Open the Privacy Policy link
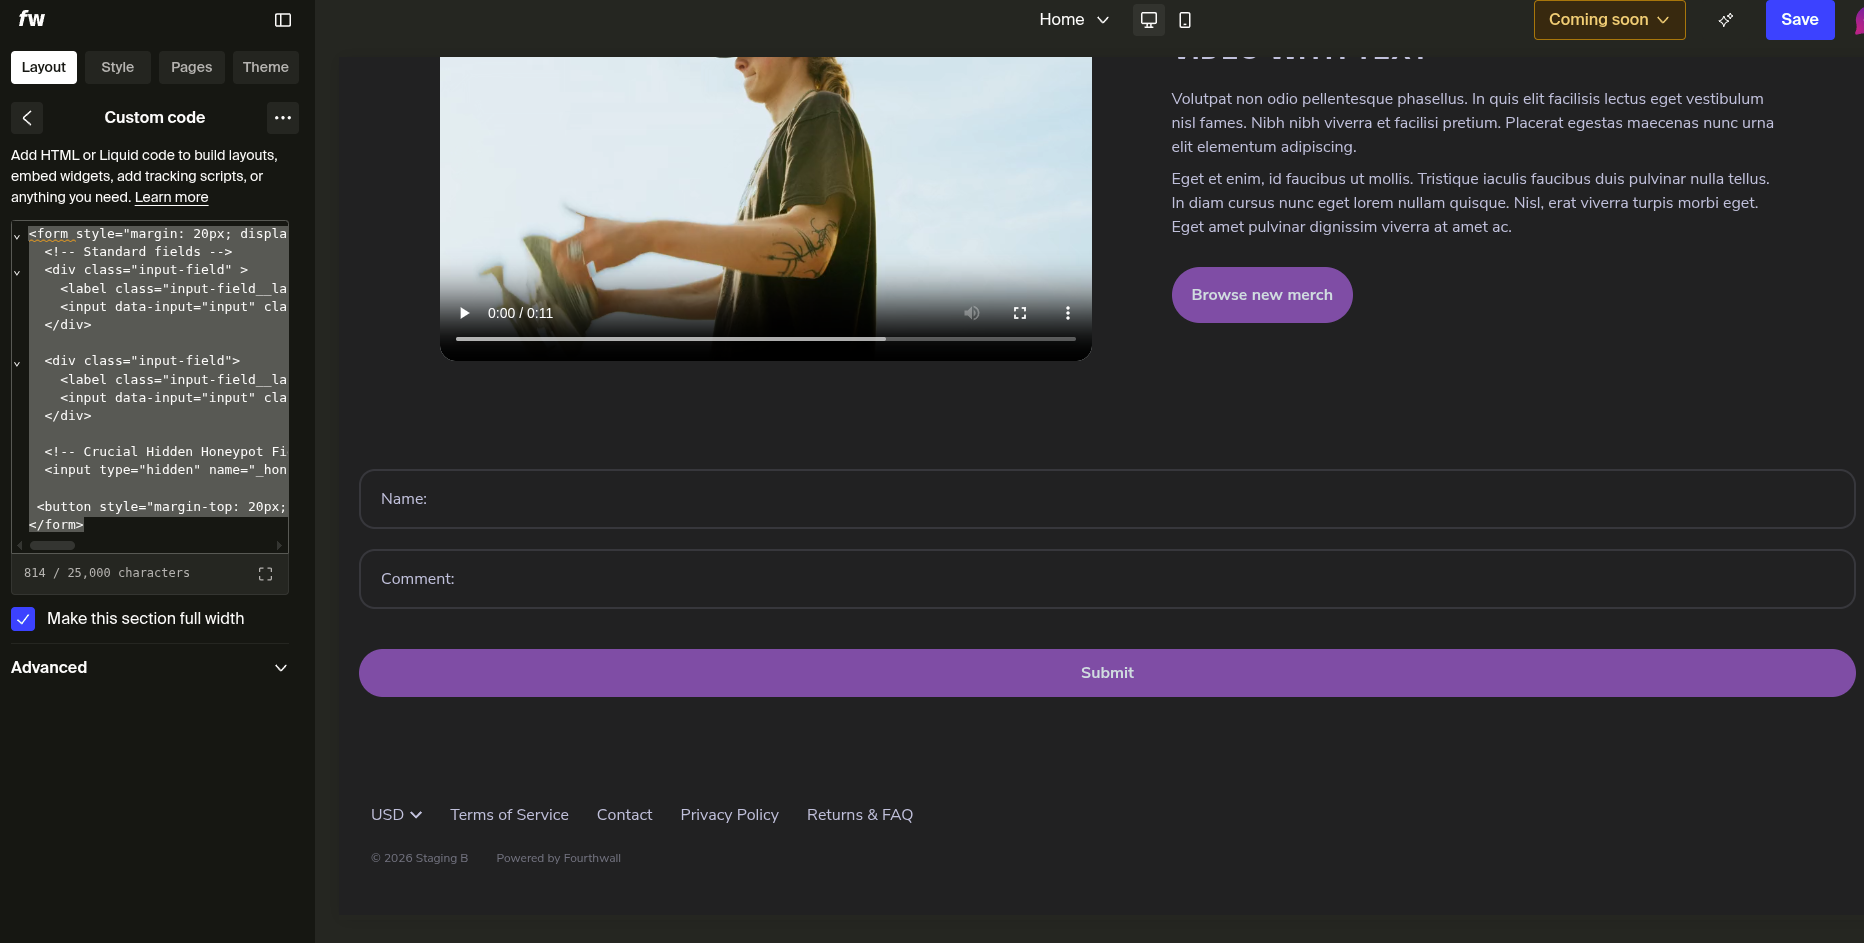This screenshot has height=943, width=1864. pos(729,815)
